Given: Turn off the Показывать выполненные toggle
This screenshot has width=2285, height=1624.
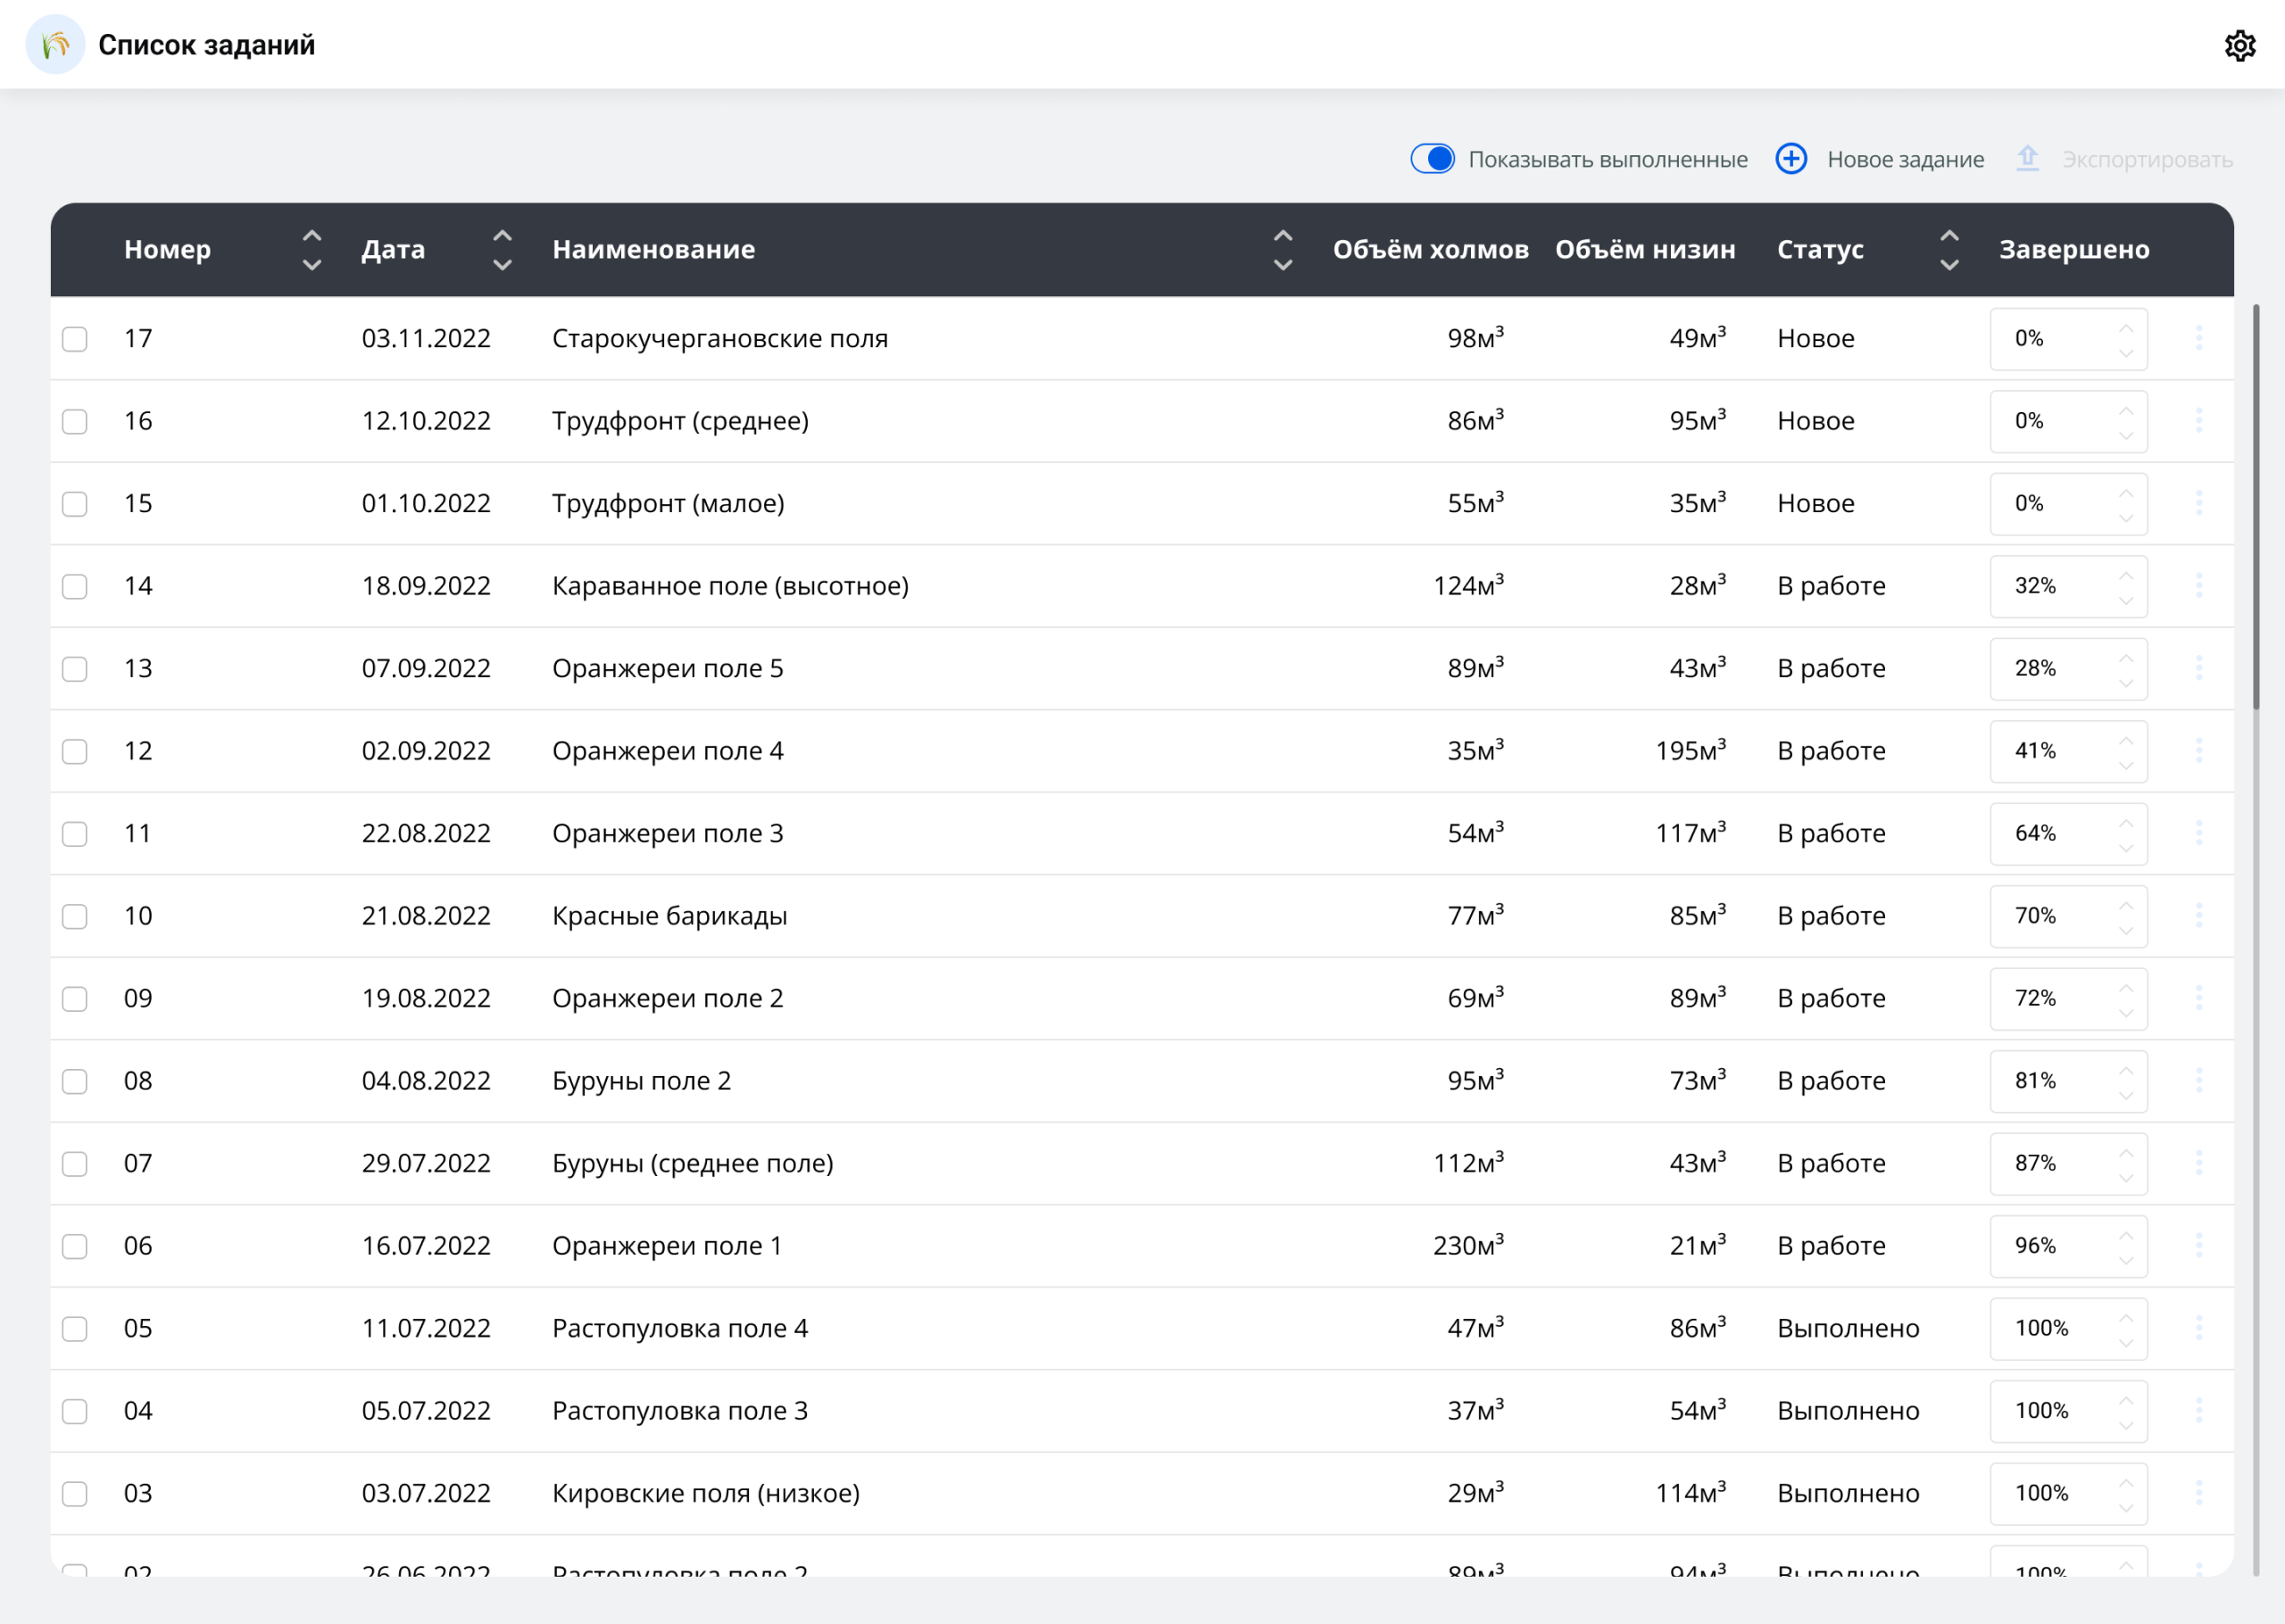Looking at the screenshot, I should coord(1432,159).
